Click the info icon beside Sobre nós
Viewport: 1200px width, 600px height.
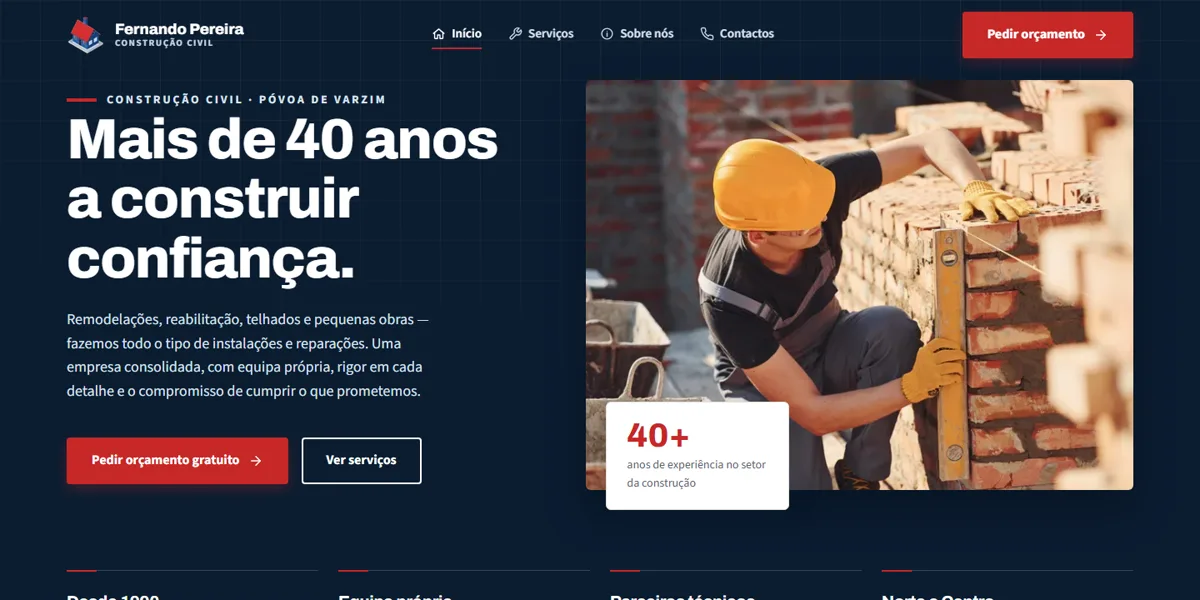click(x=607, y=34)
